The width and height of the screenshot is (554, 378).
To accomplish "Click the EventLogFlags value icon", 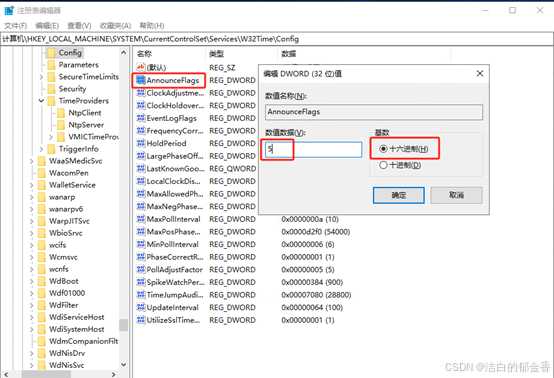I will point(141,118).
